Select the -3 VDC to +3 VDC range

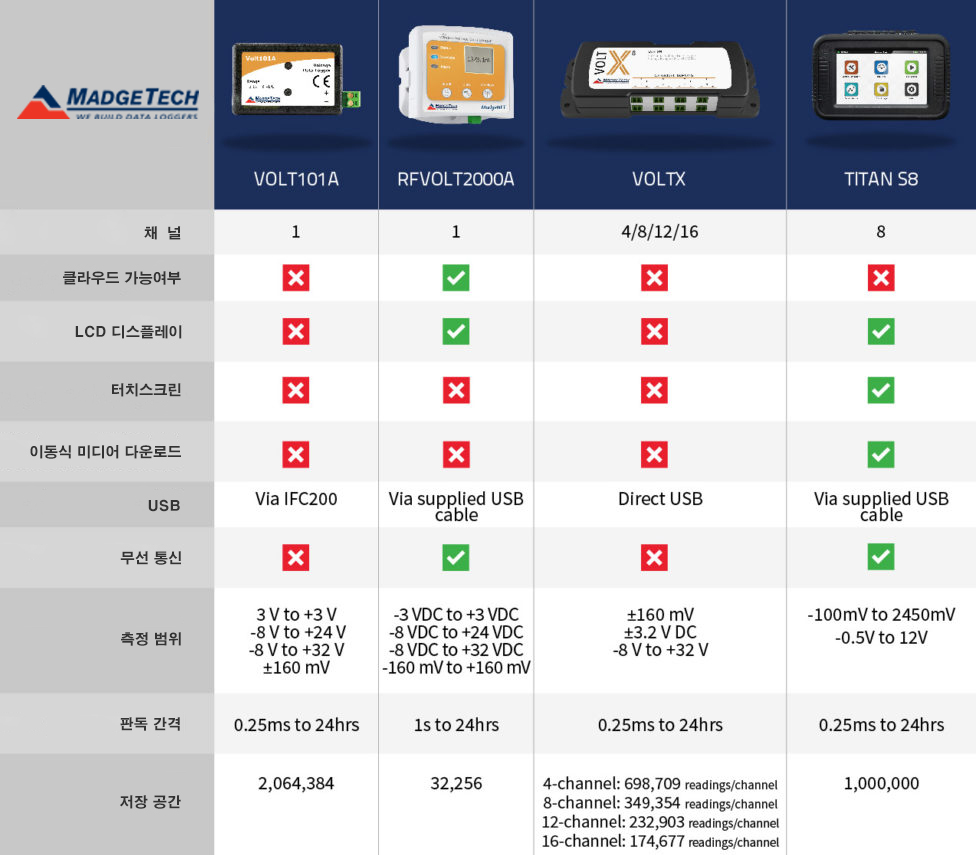pyautogui.click(x=456, y=615)
